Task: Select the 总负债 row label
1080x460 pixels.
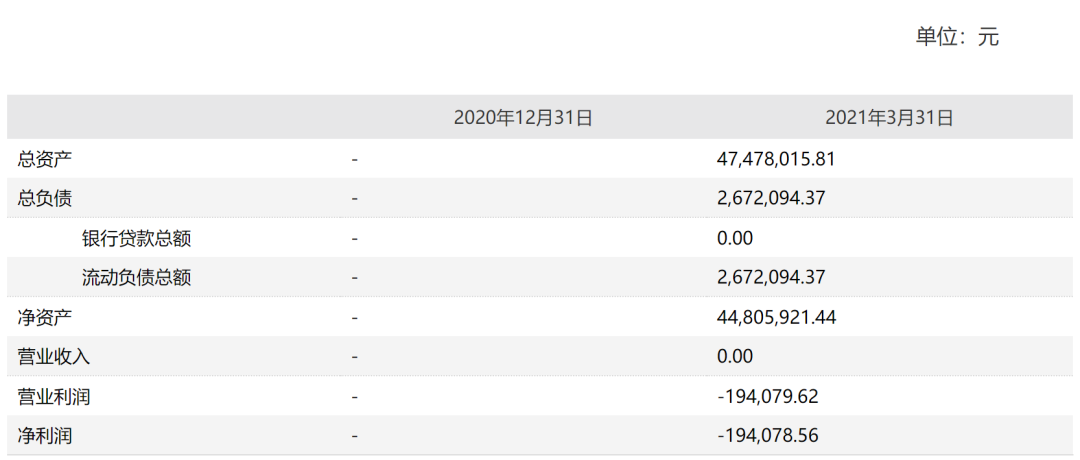Action: click(x=45, y=199)
